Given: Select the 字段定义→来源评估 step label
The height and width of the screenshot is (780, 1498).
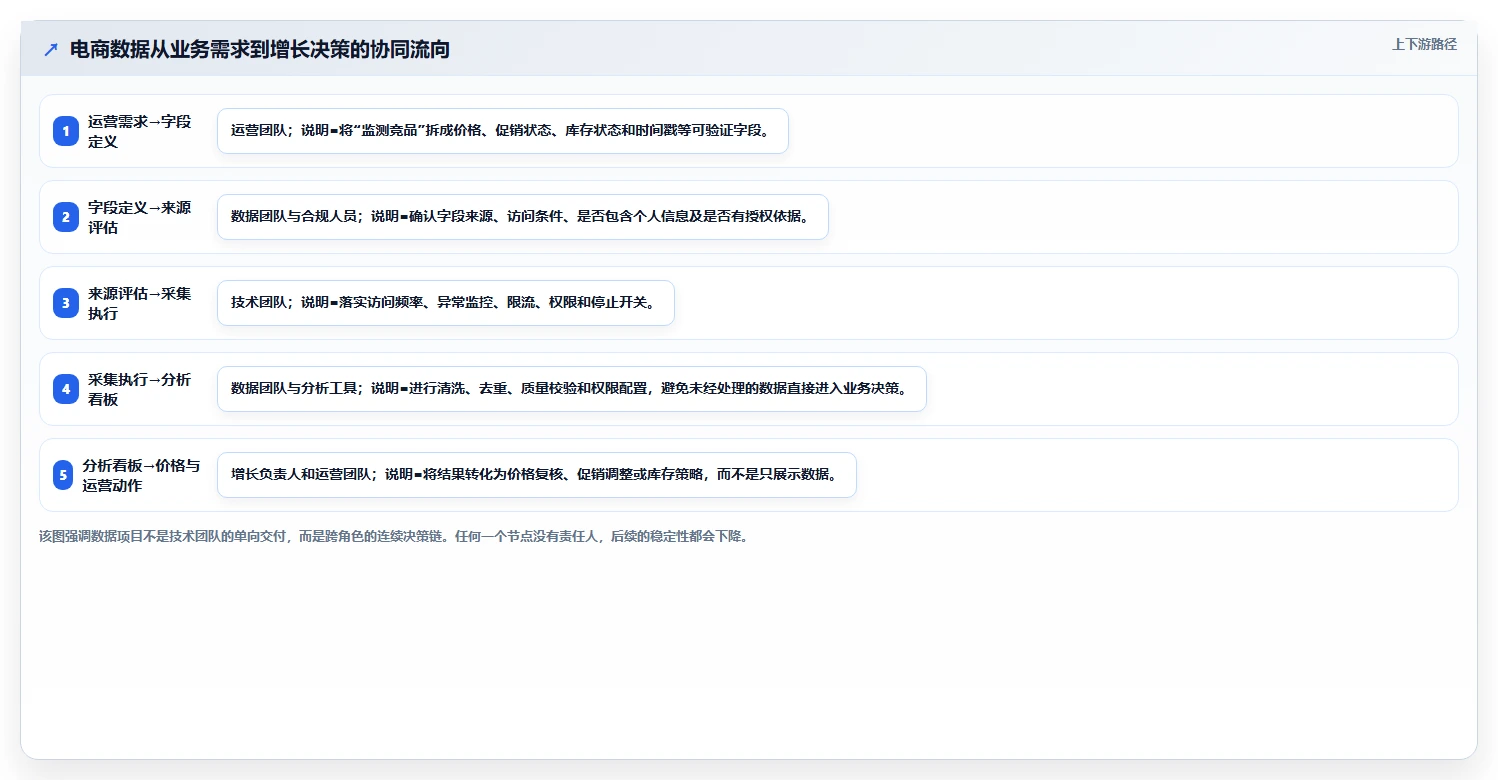Looking at the screenshot, I should 139,217.
